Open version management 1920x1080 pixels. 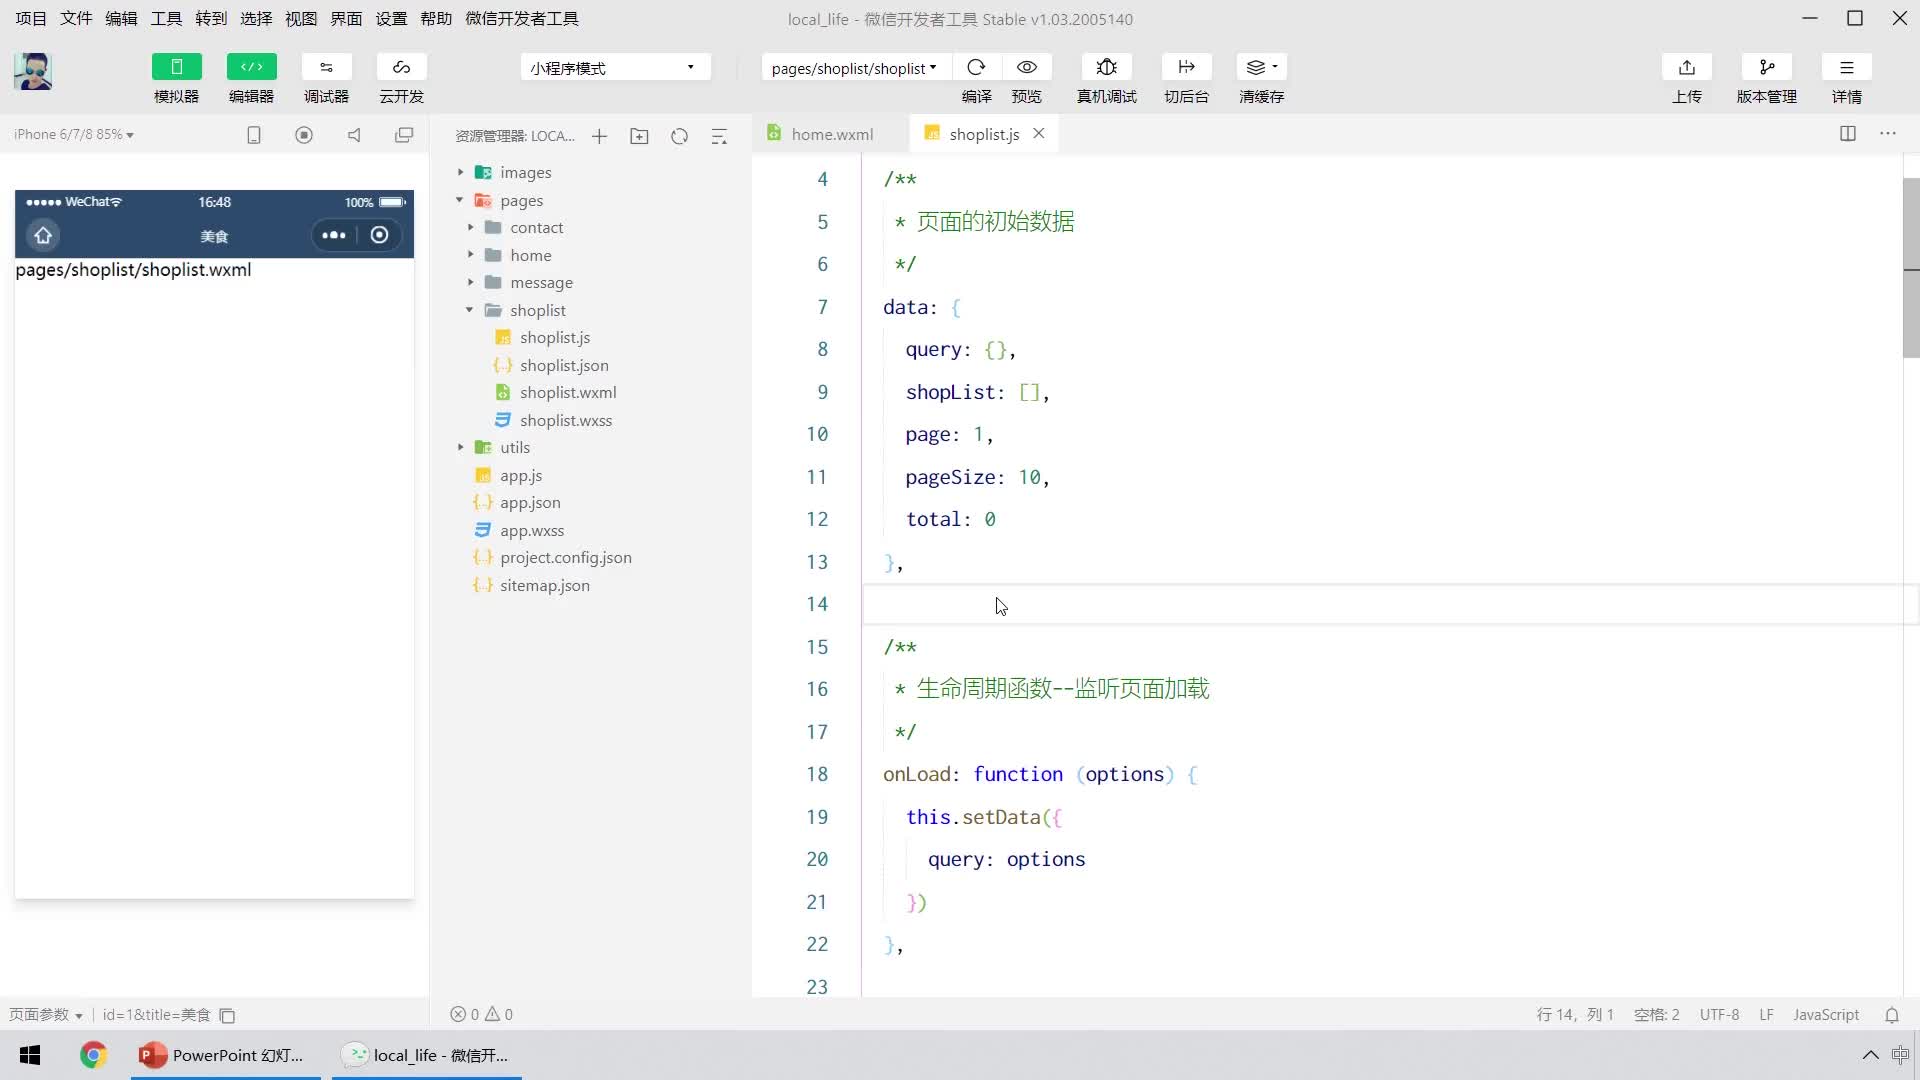tap(1766, 67)
